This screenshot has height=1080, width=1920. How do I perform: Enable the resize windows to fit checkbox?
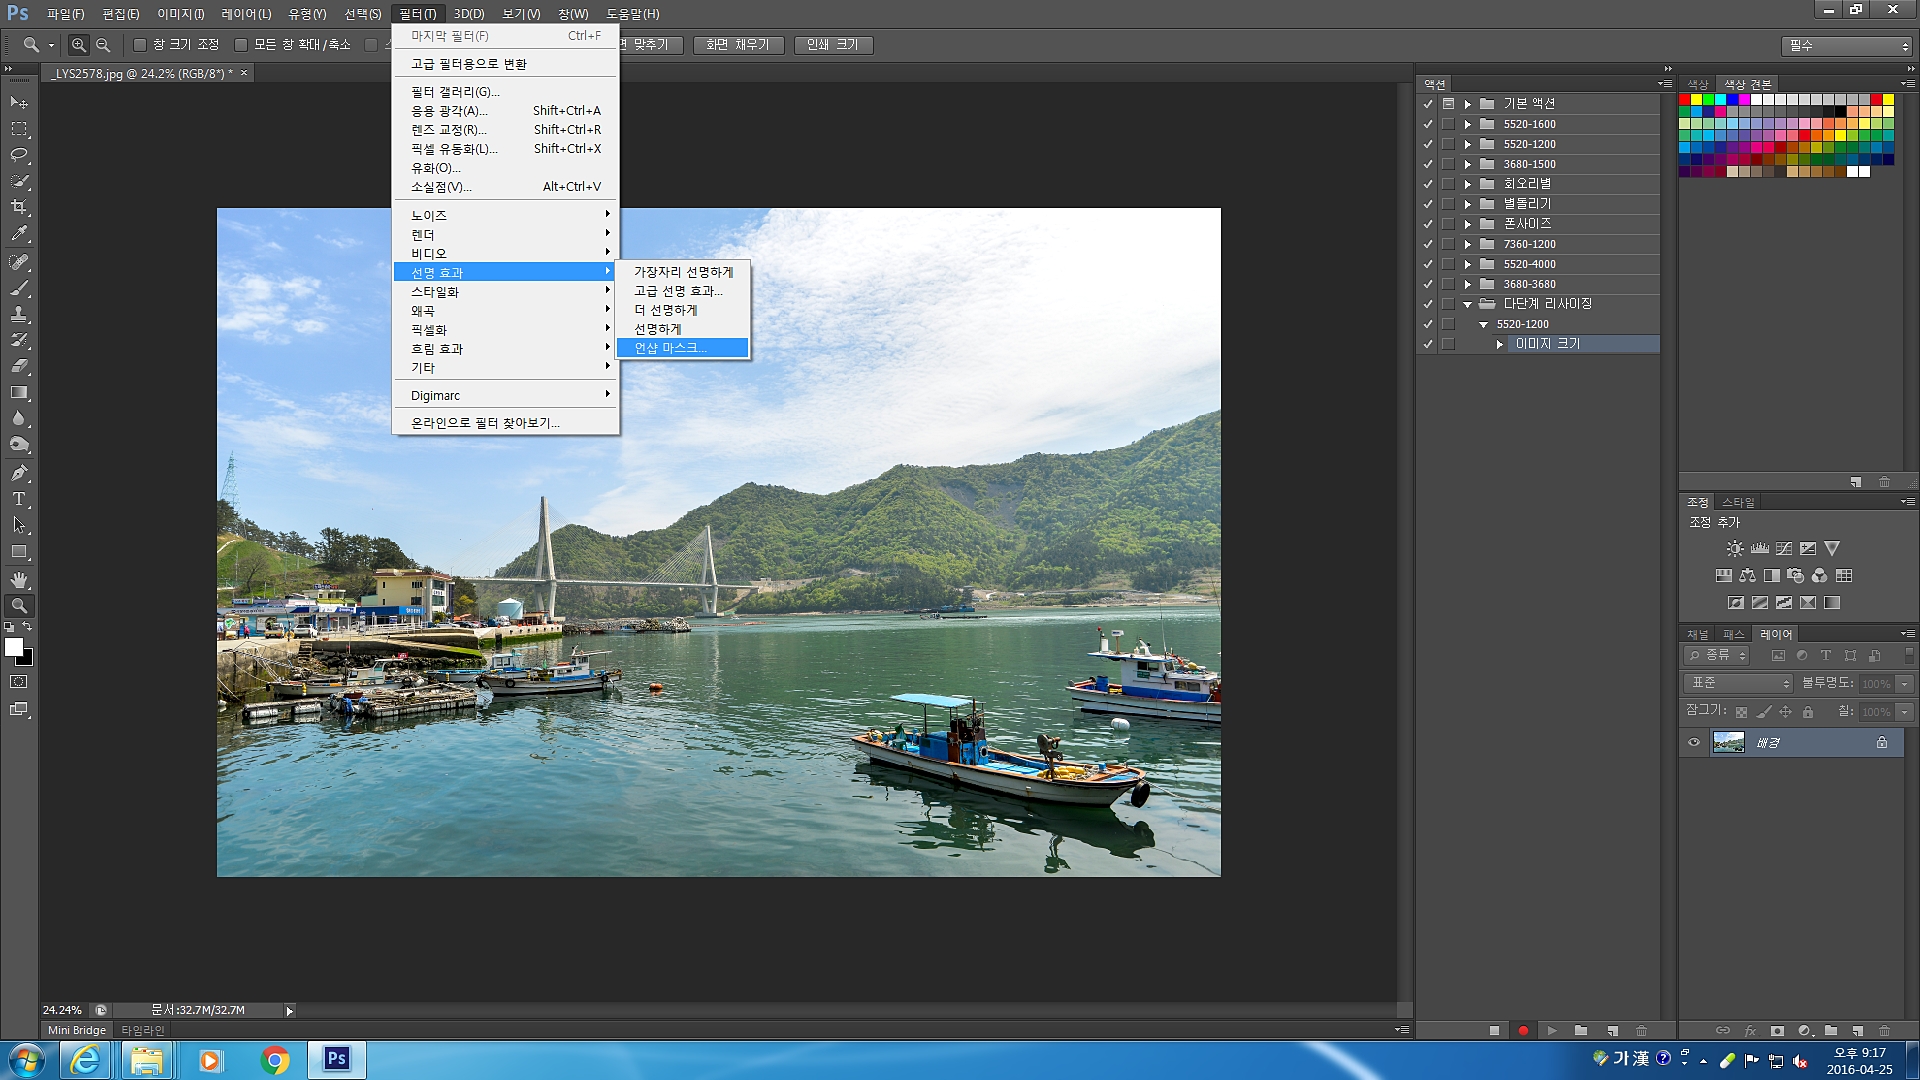(140, 45)
